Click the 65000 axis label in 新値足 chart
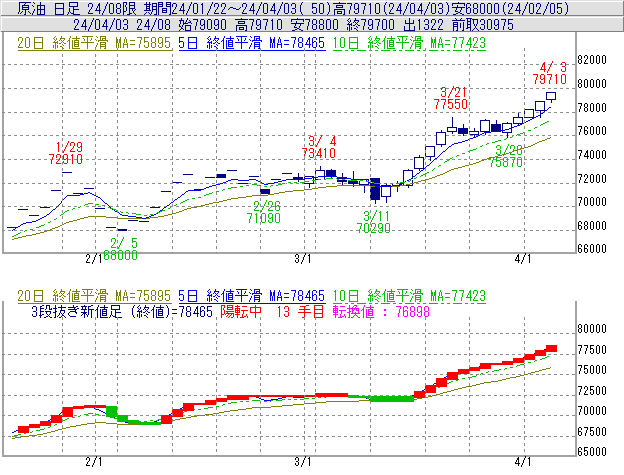624x475 pixels. pos(592,452)
